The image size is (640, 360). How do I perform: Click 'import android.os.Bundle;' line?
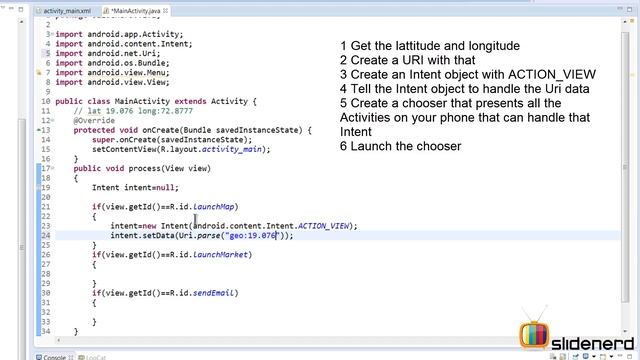[112, 63]
